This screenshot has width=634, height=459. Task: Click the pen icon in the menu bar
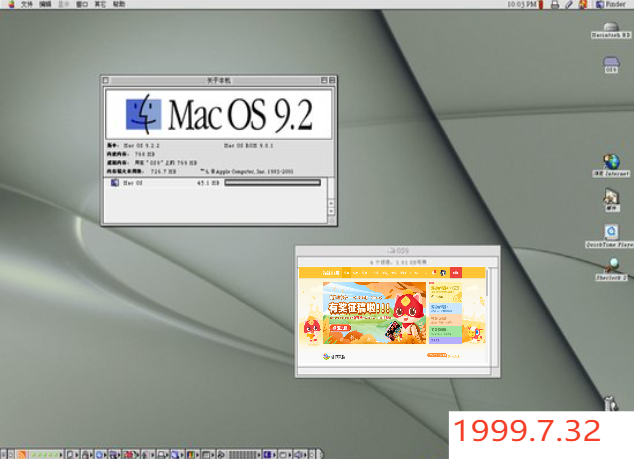click(568, 4)
